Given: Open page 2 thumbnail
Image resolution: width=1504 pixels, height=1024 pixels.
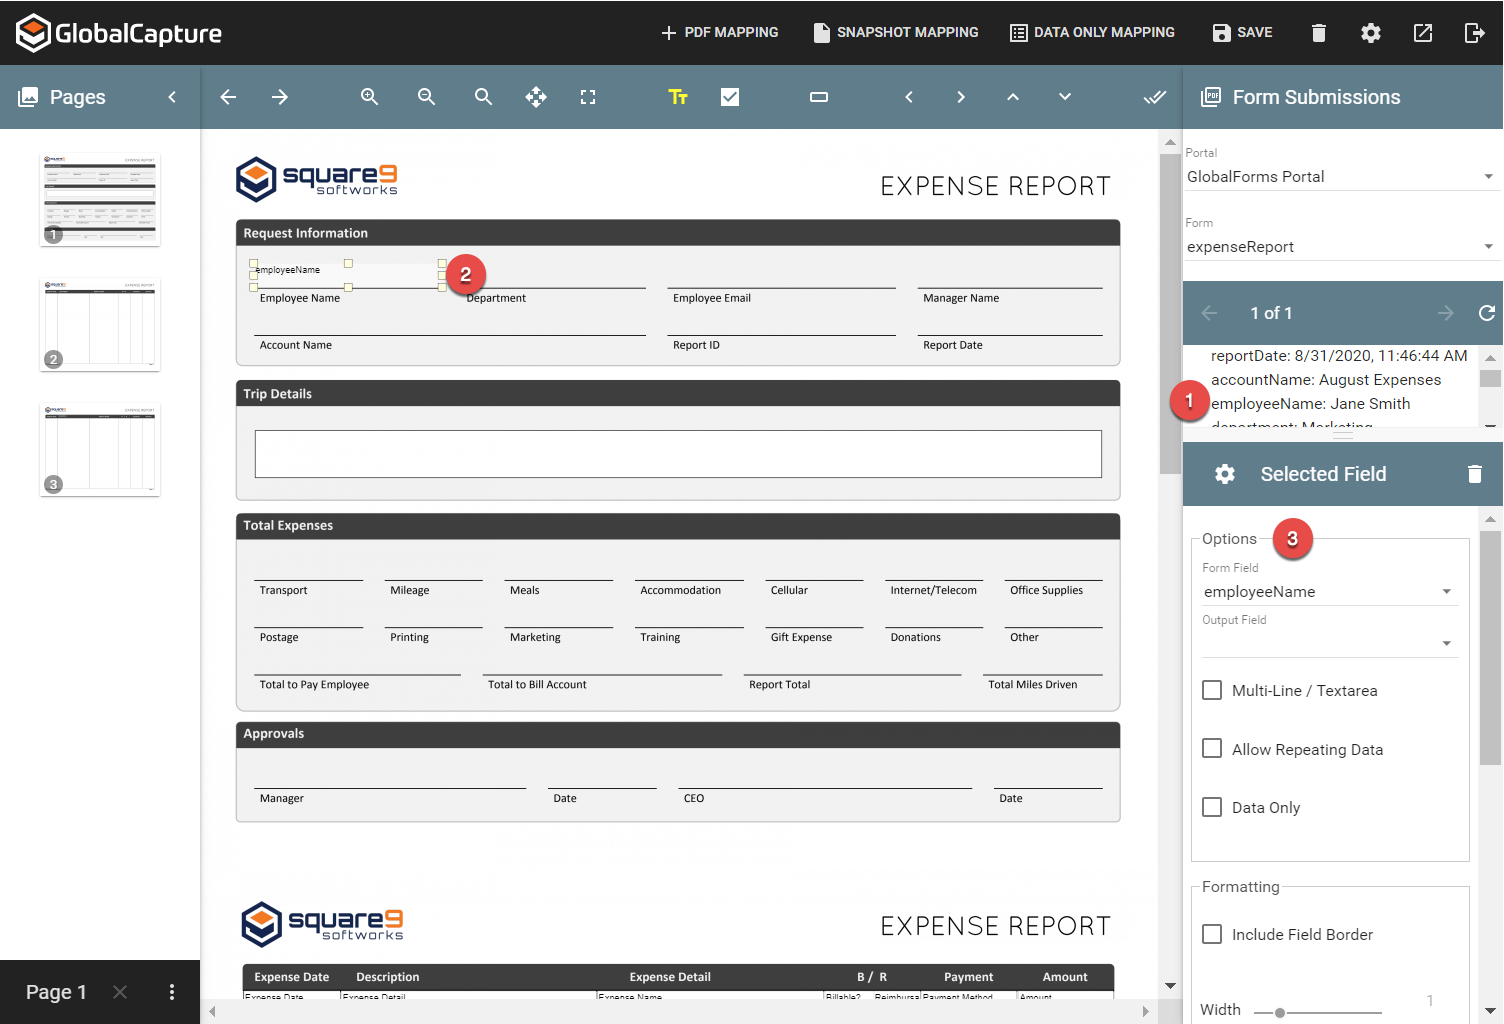Looking at the screenshot, I should [100, 324].
